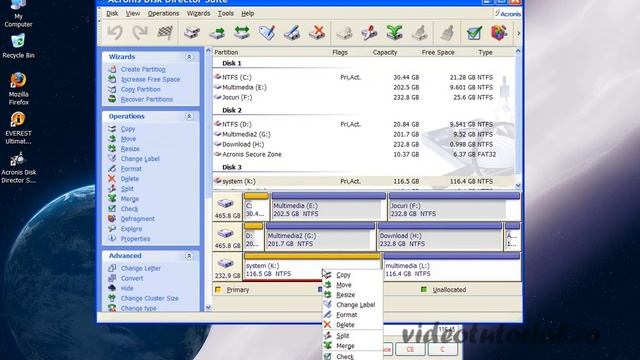
Task: Open the Tools menu
Action: 226,13
